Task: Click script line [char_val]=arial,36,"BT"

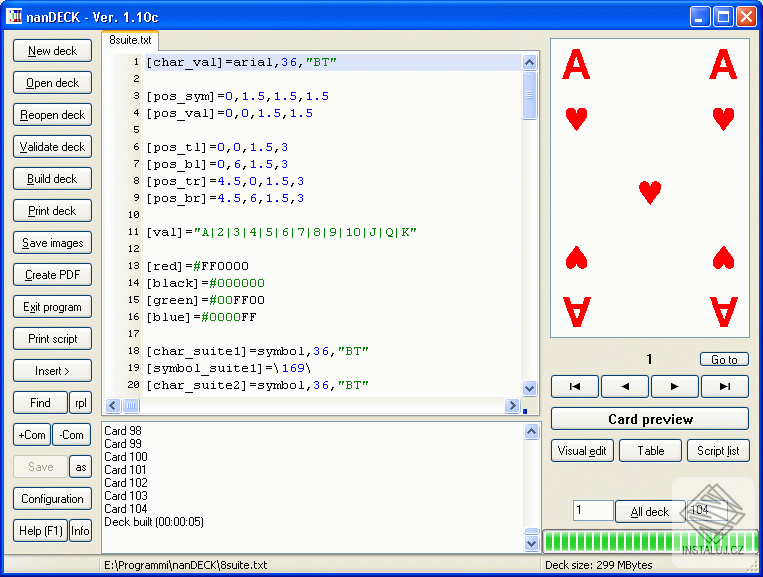Action: coord(241,62)
